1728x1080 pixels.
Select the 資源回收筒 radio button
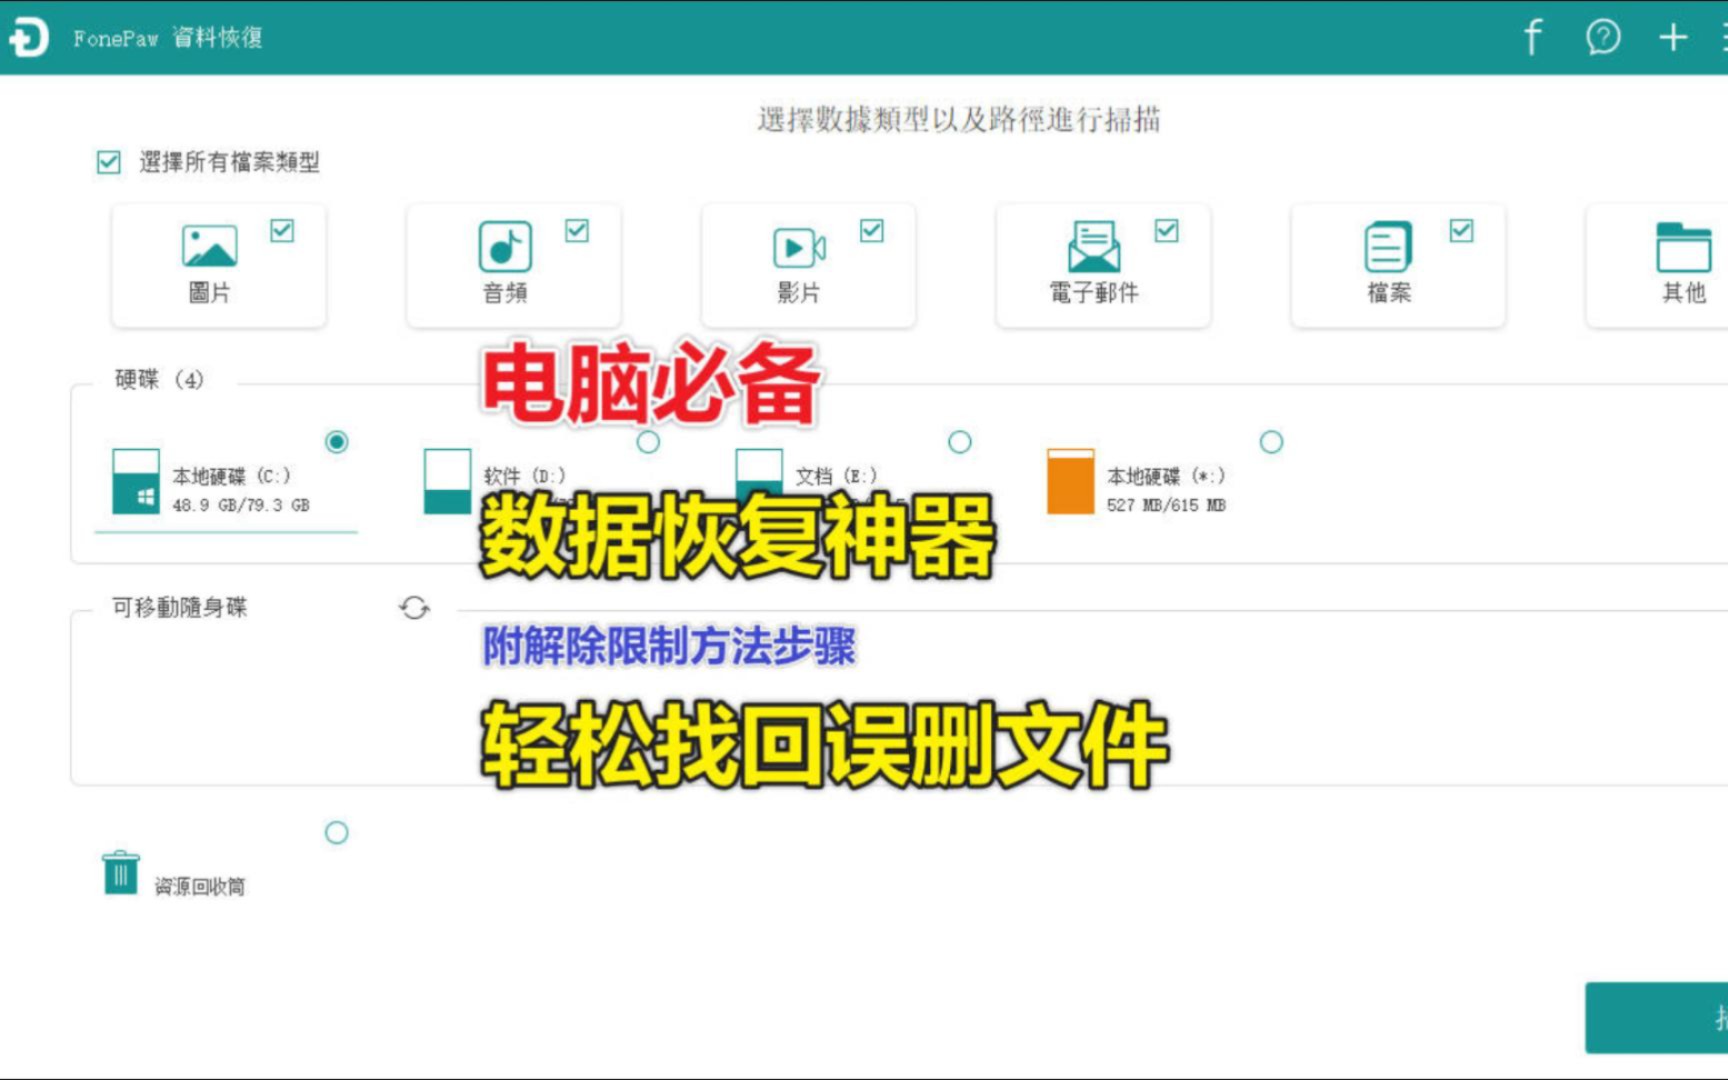[337, 832]
